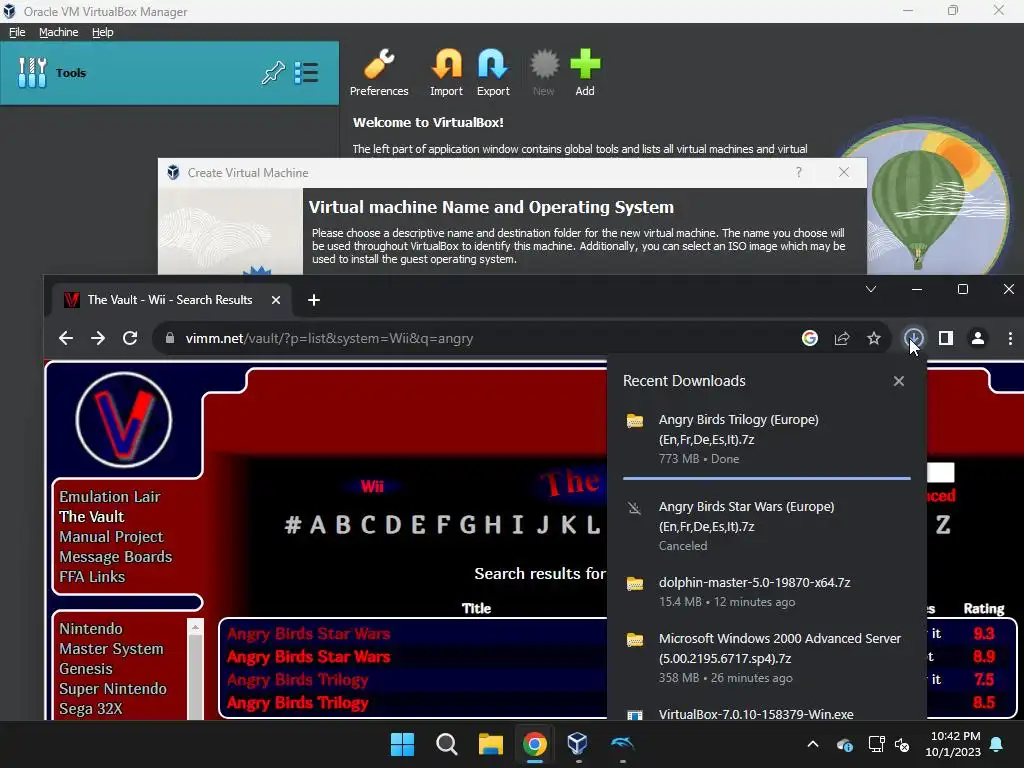Switch to Dolphin emulator in the taskbar
1024x768 pixels.
tap(622, 744)
